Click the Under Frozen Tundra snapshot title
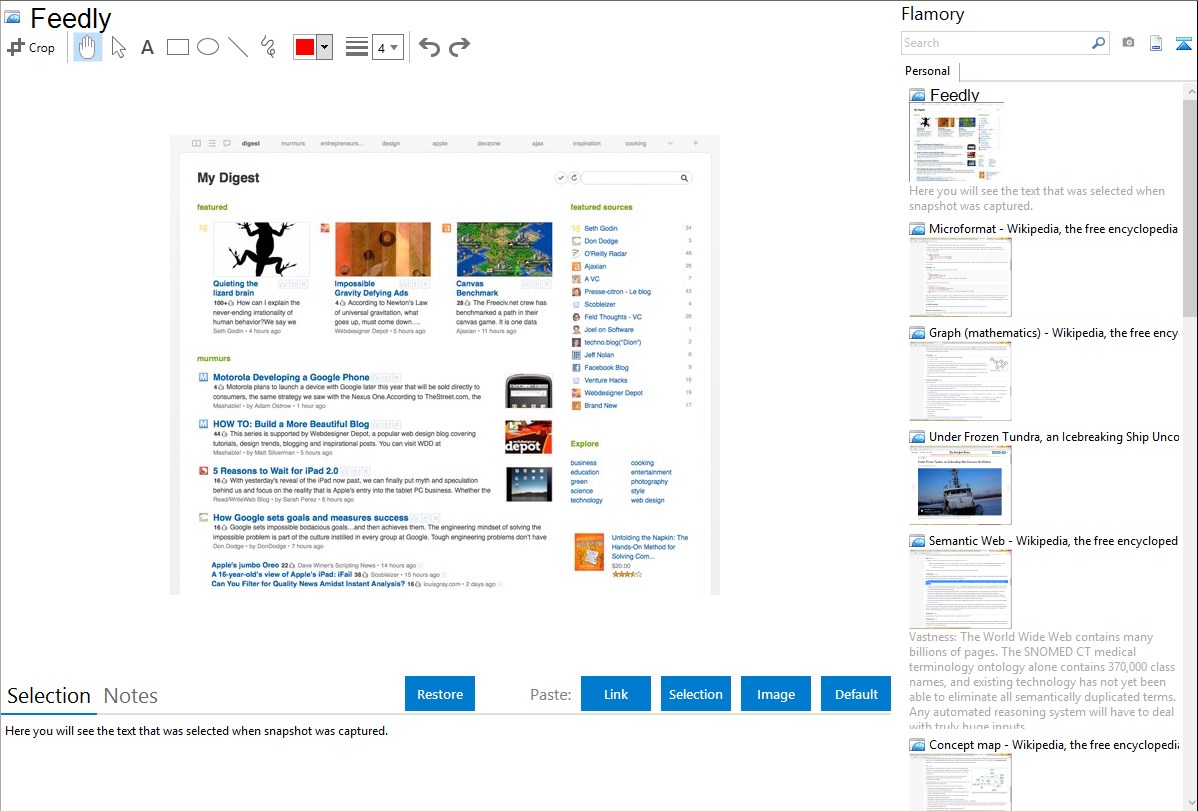Viewport: 1198px width, 811px height. point(1054,436)
